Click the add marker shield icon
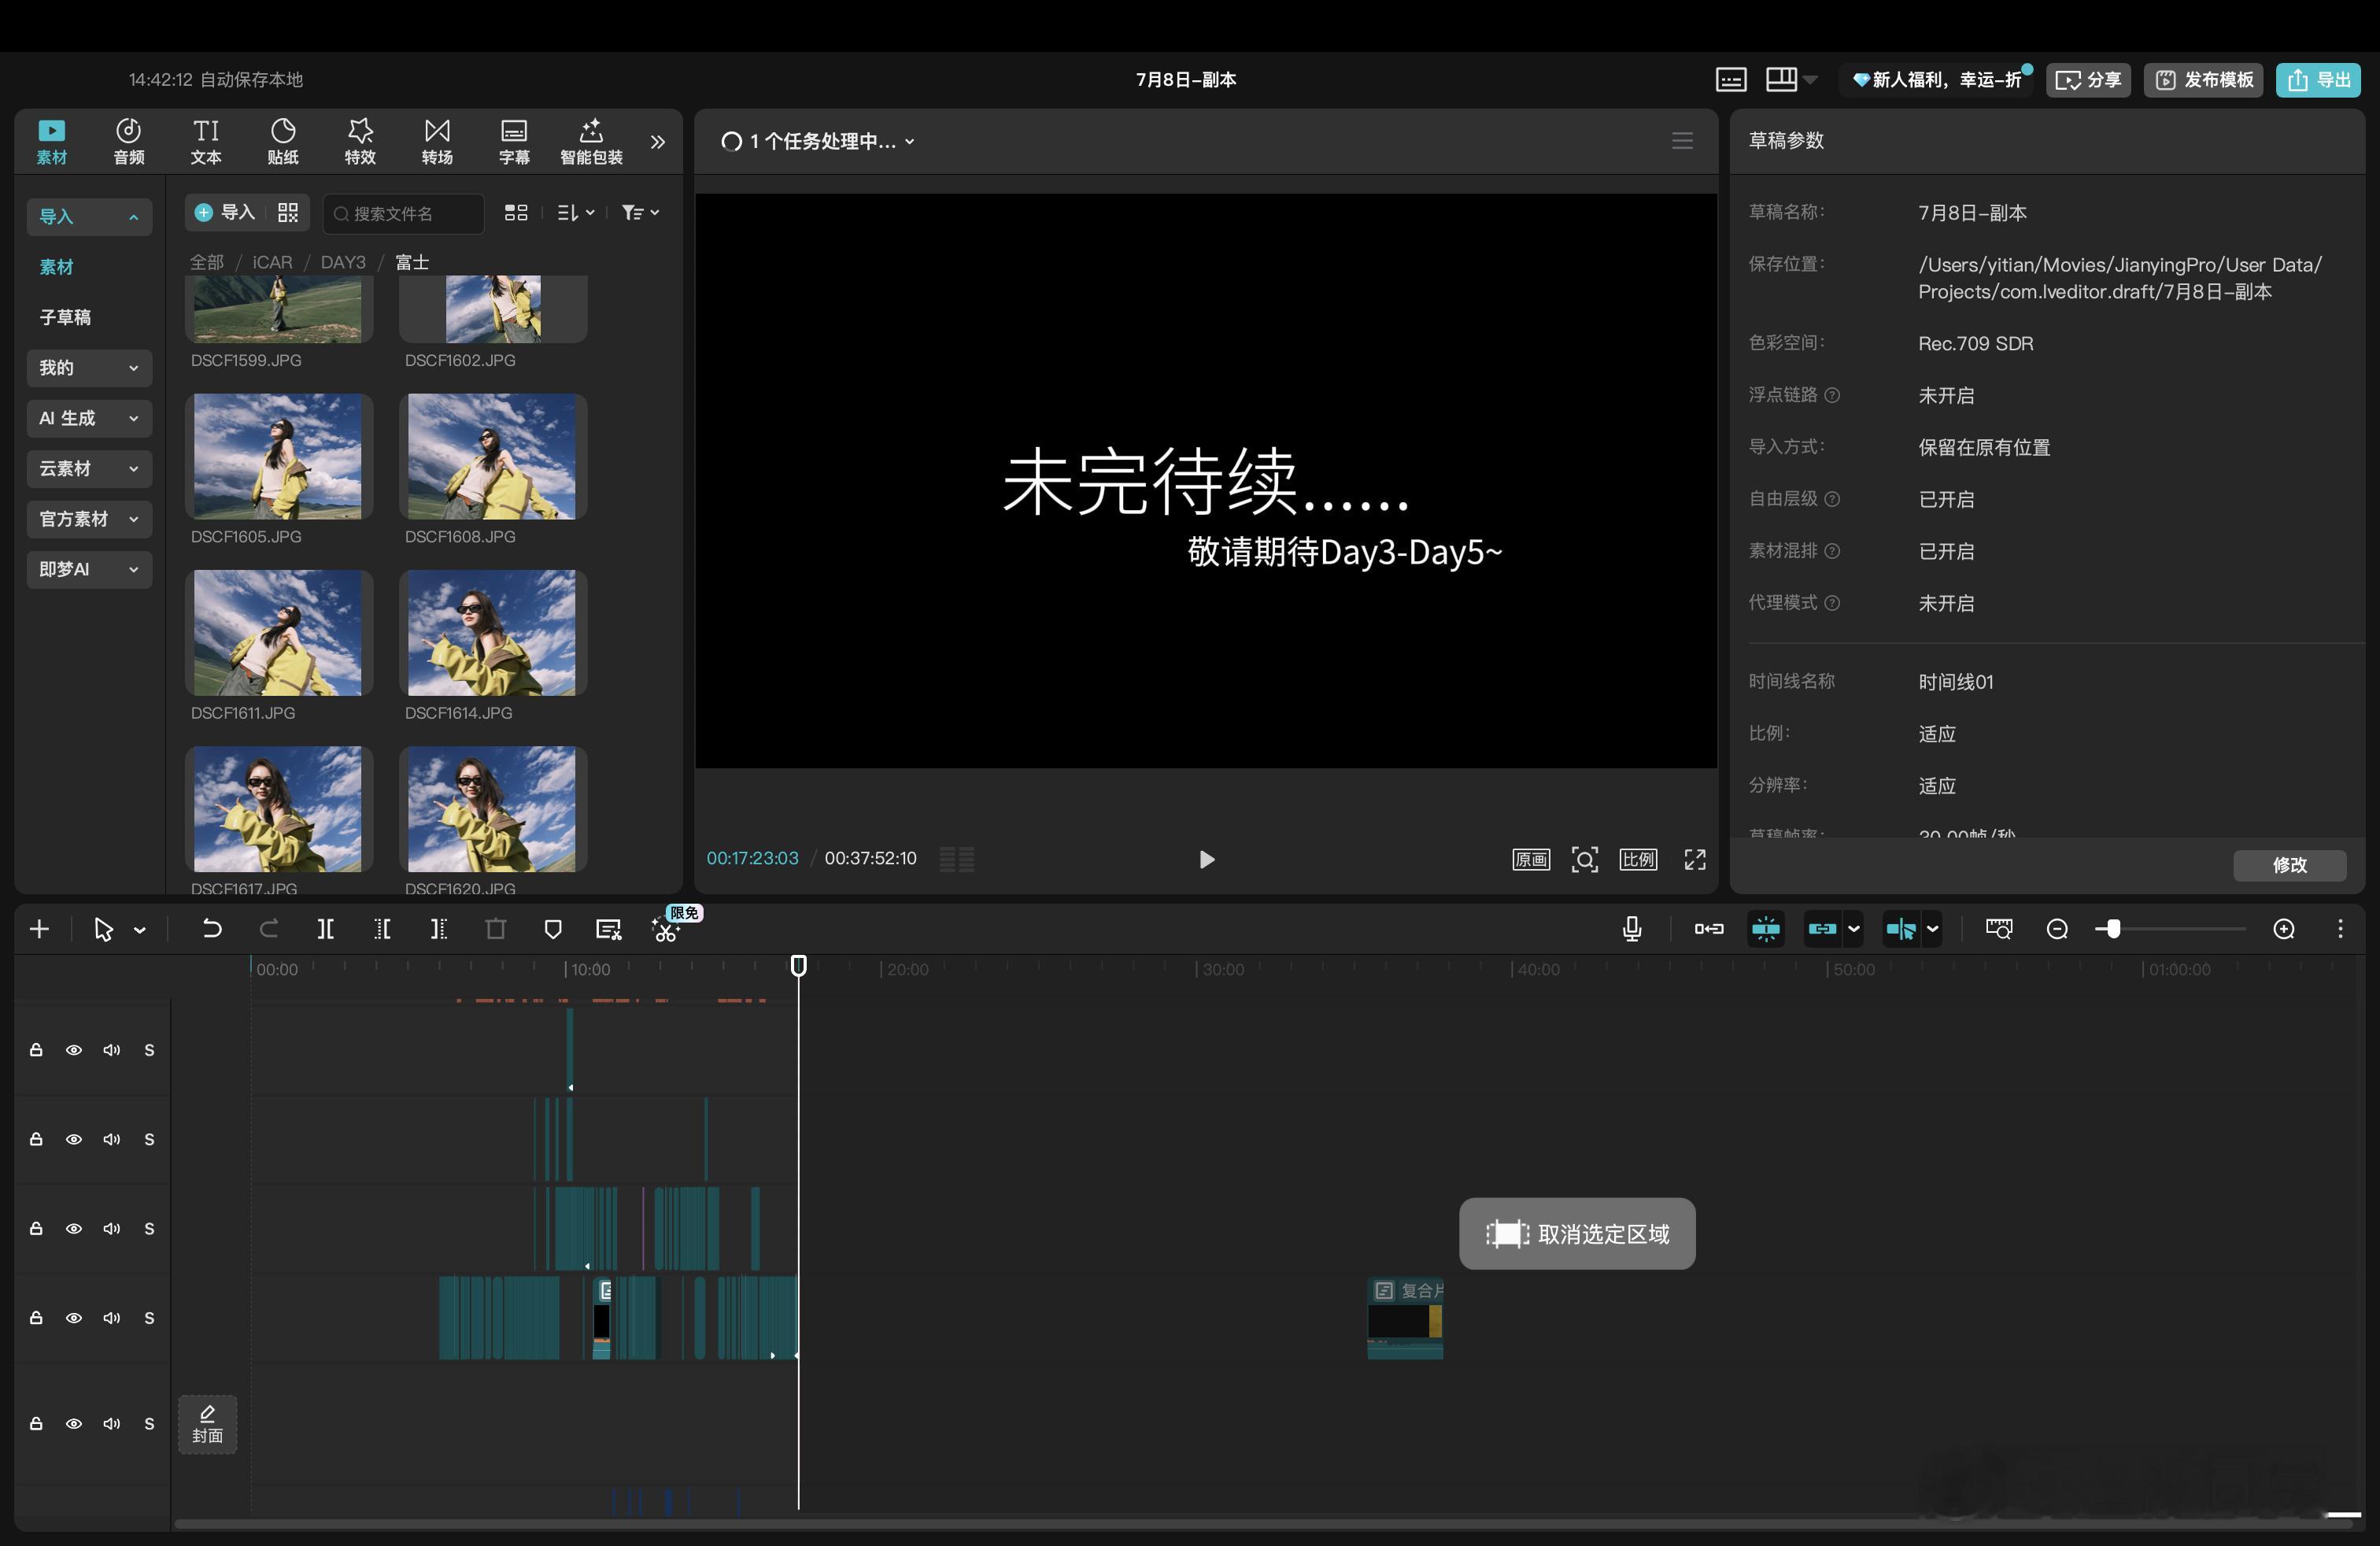Screen dimensions: 2380x1546 pyautogui.click(x=552, y=929)
